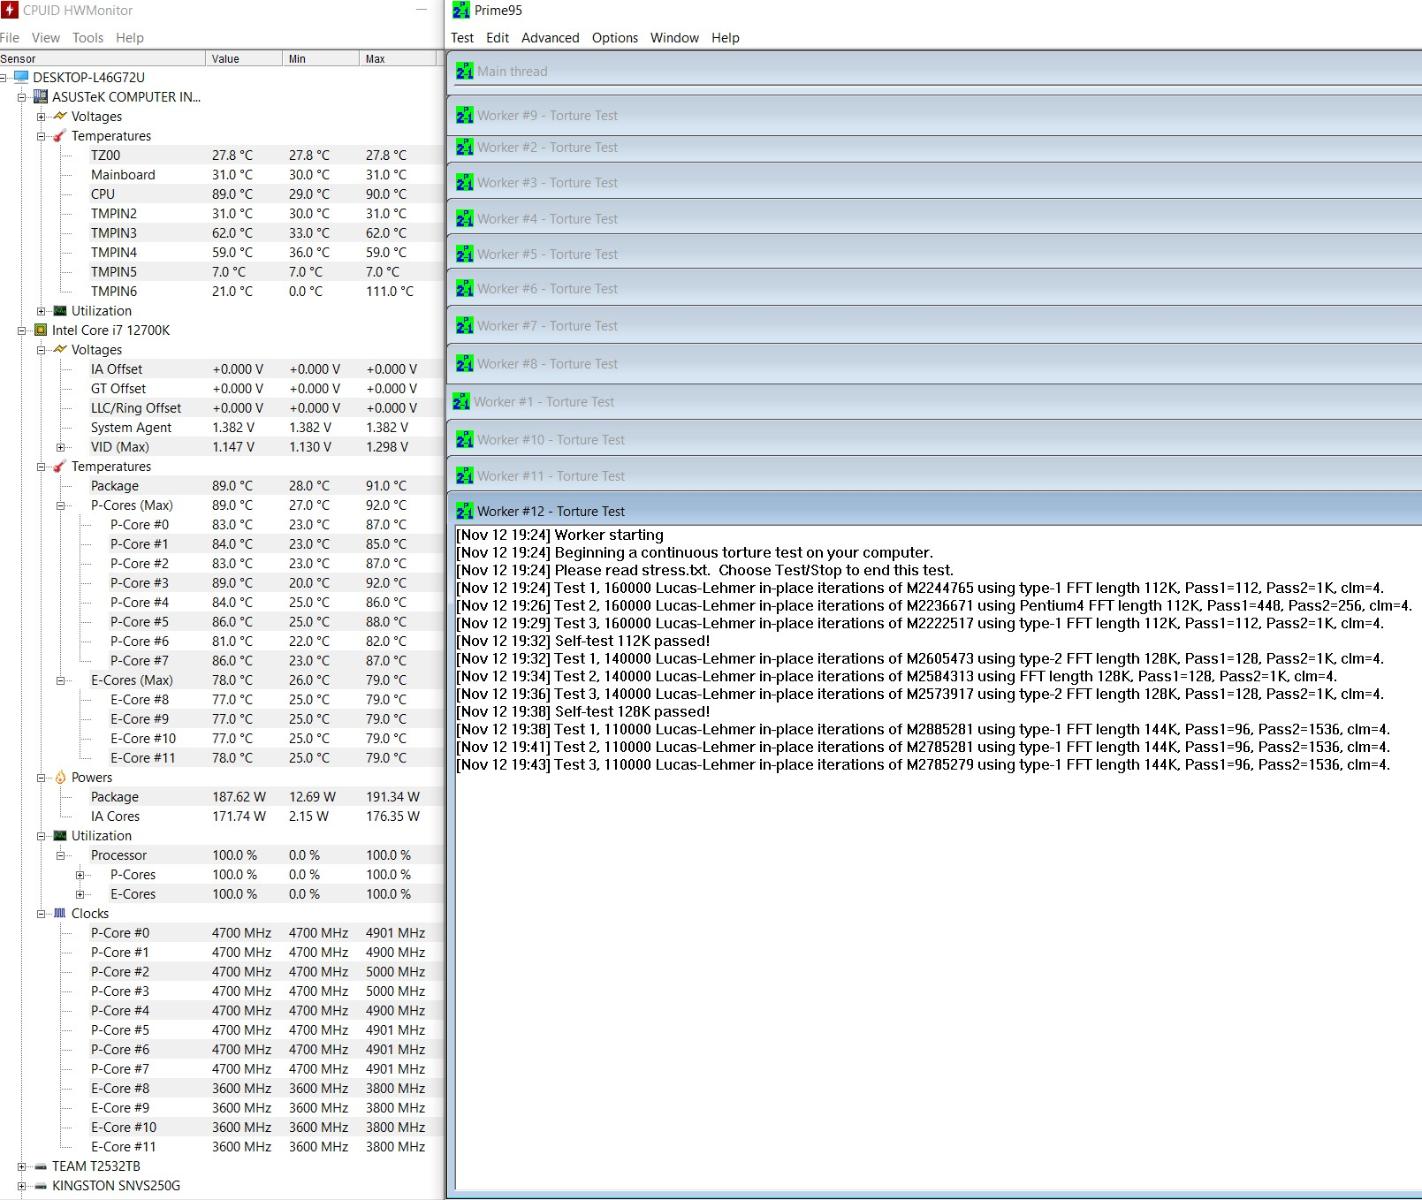
Task: Collapse the Powers node
Action: pos(41,777)
